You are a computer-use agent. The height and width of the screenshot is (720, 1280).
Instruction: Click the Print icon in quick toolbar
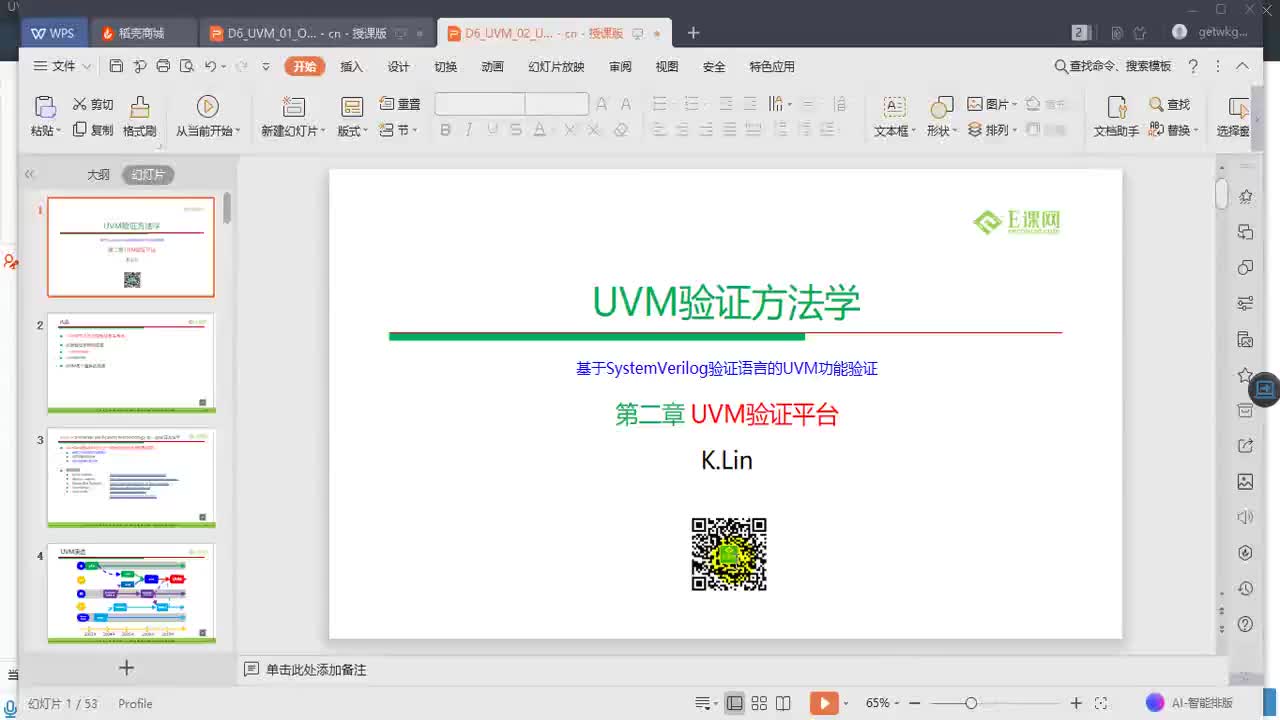163,66
